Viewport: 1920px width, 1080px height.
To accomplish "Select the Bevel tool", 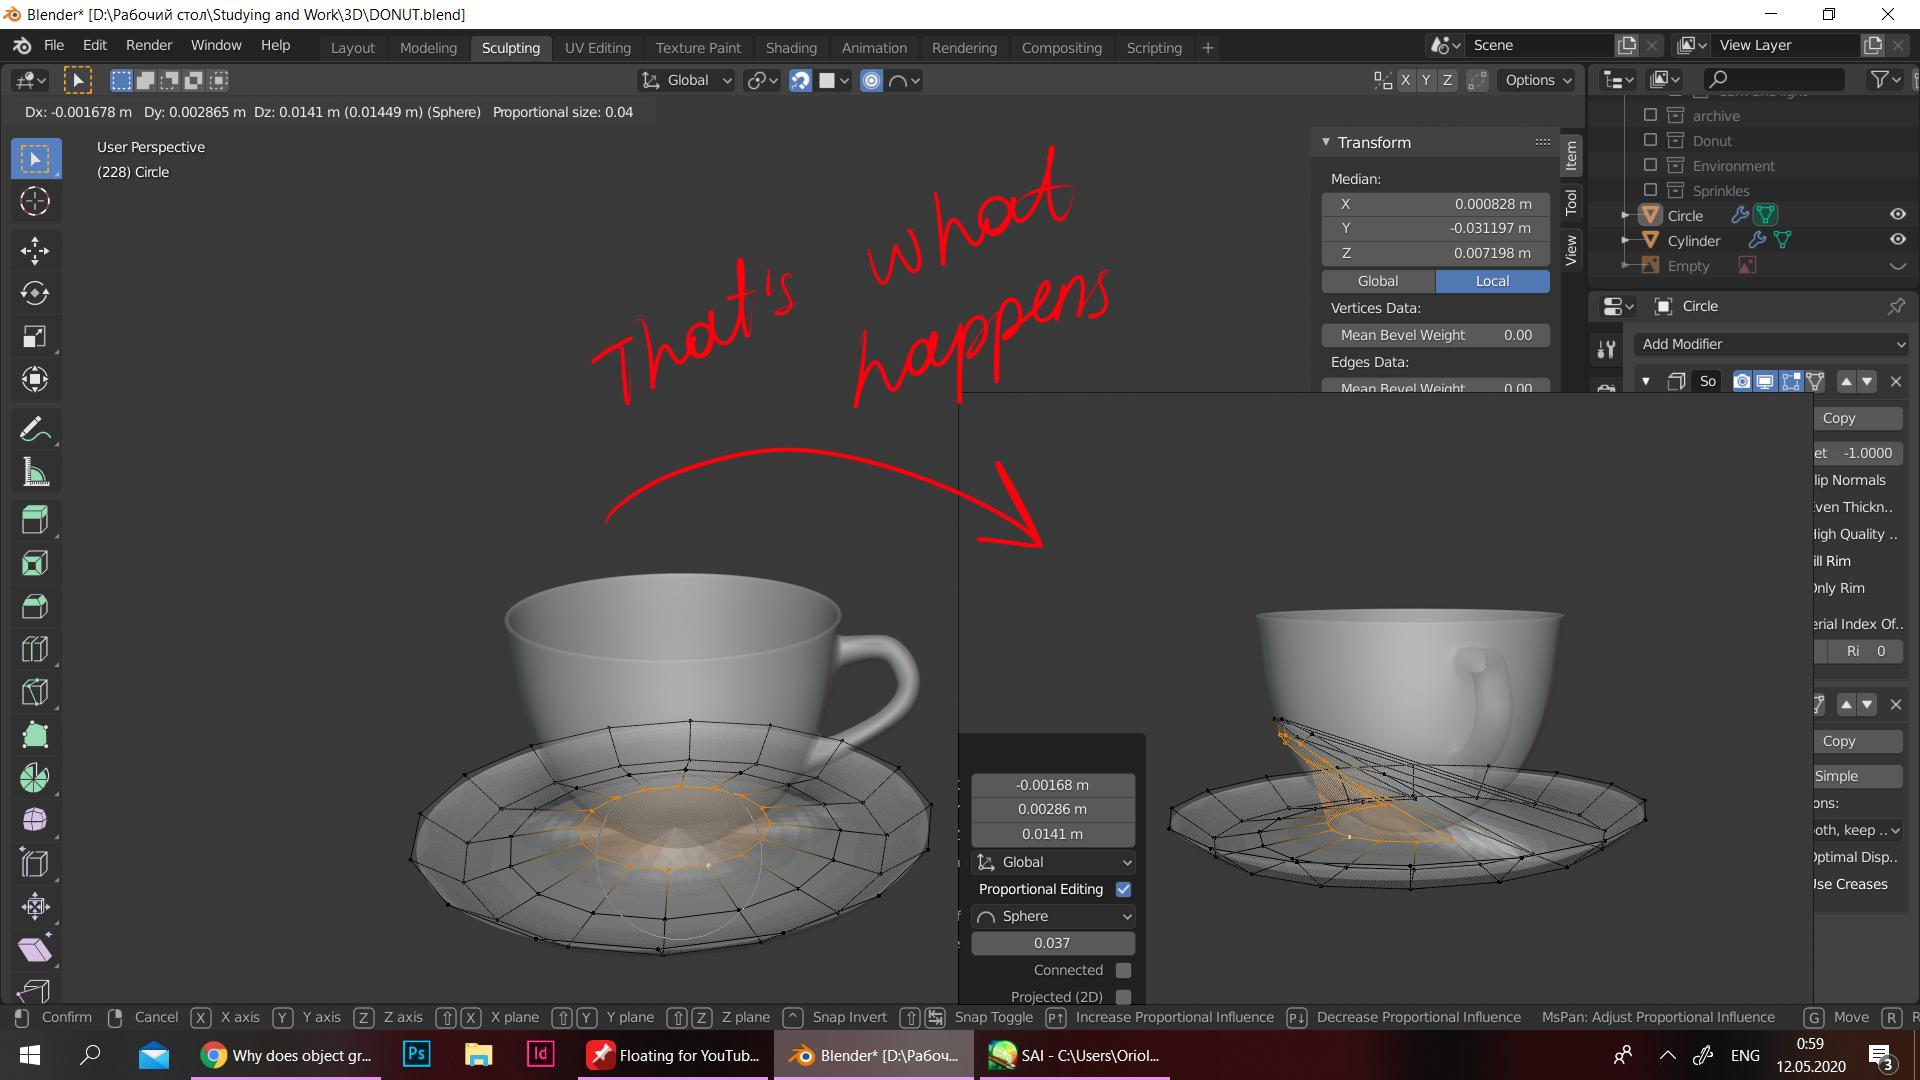I will 35,606.
